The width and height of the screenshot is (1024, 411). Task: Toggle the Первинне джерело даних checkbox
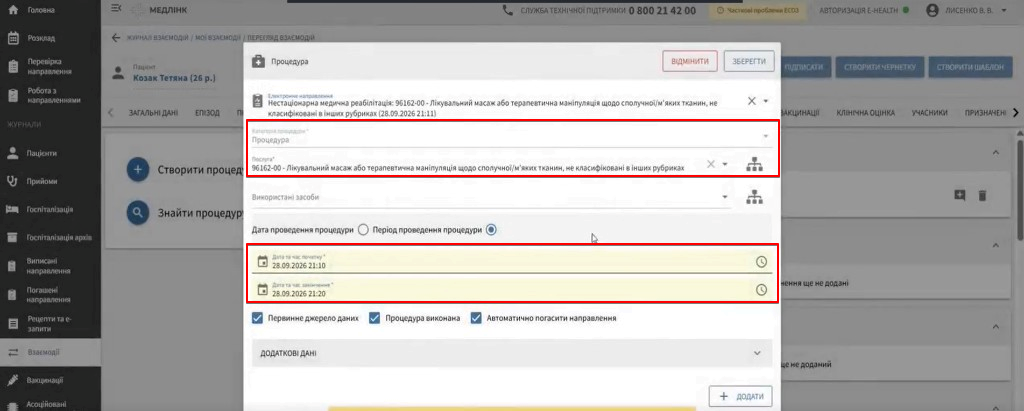point(257,318)
